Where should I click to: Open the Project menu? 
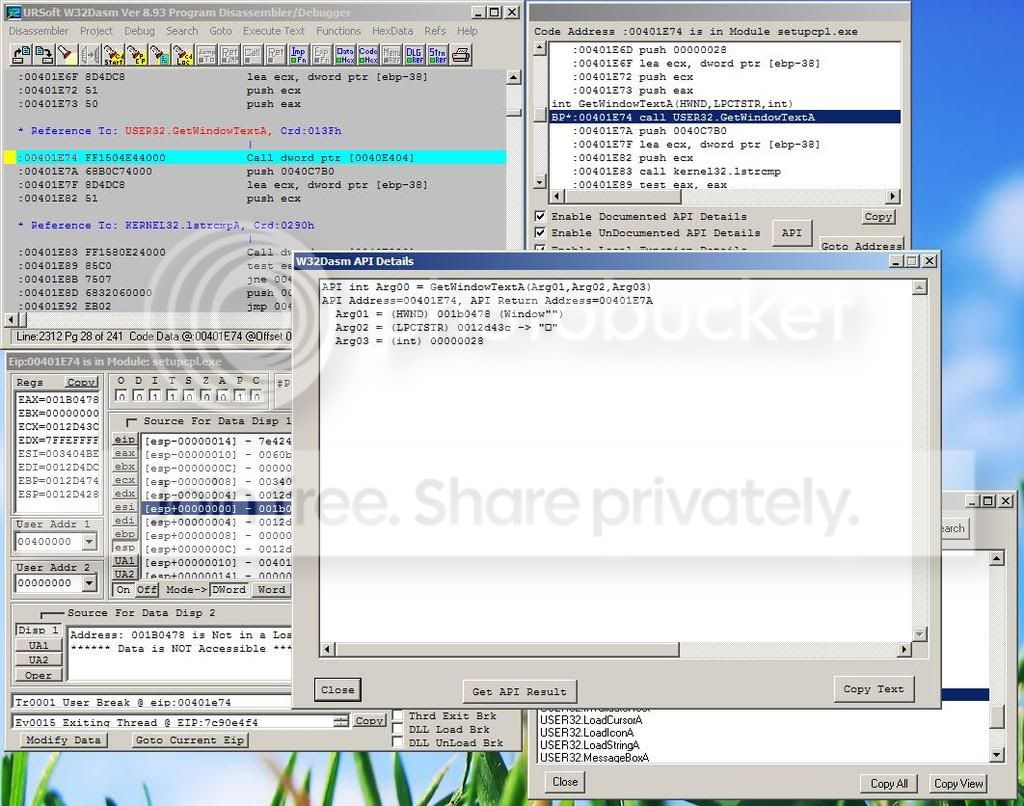(x=97, y=31)
